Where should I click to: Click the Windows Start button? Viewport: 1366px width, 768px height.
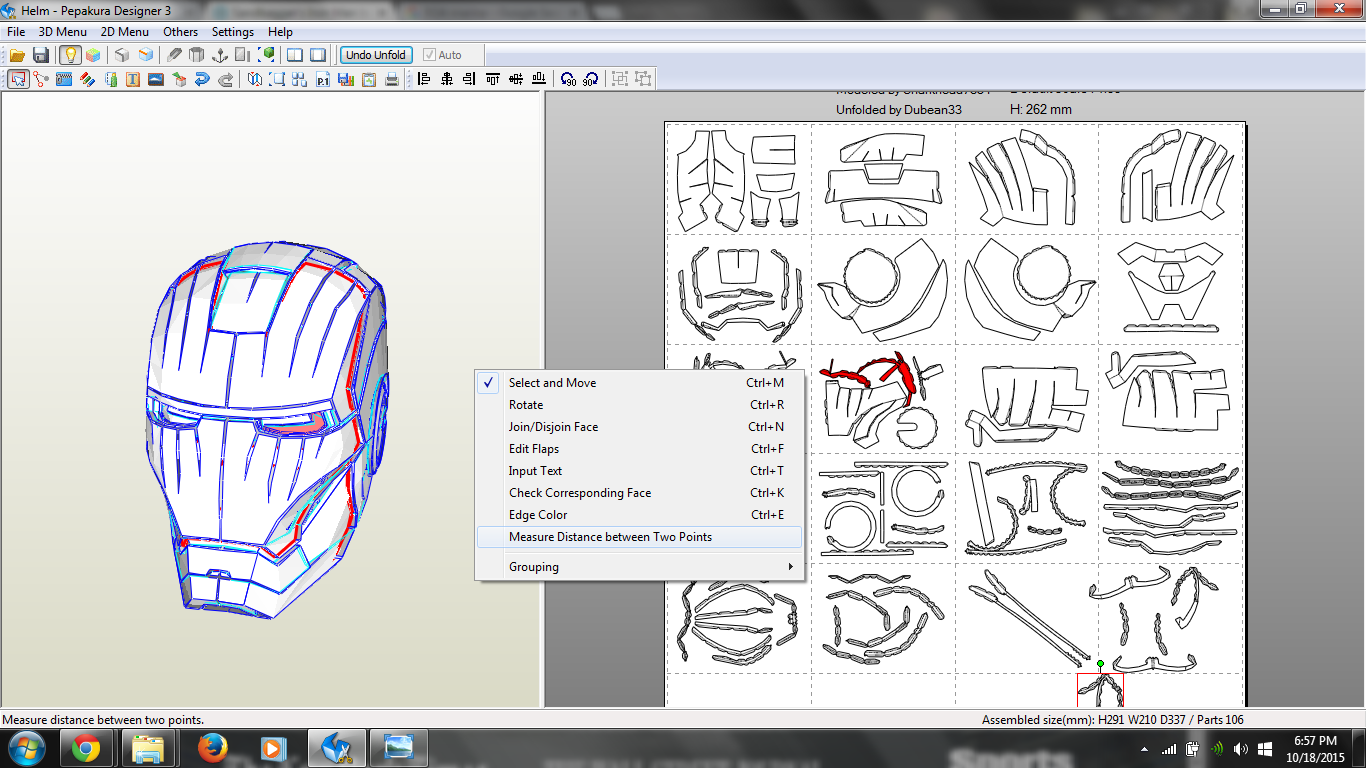[26, 748]
